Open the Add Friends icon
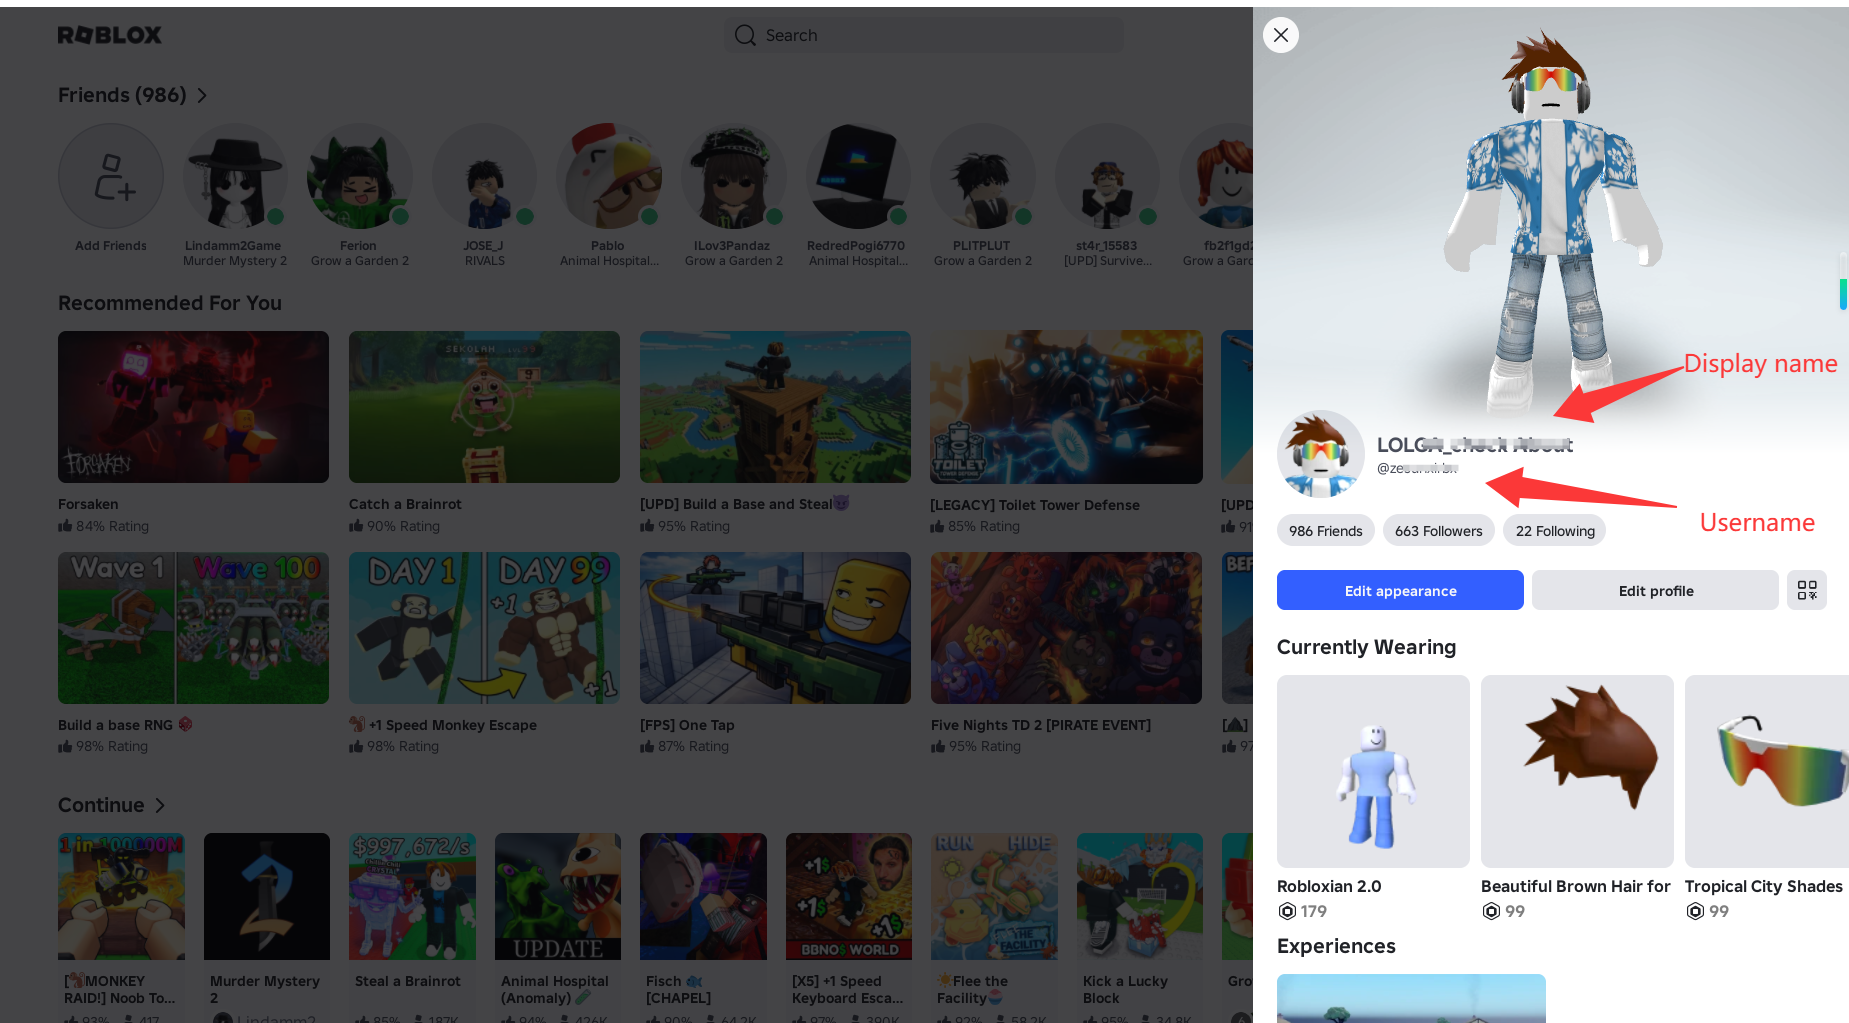The height and width of the screenshot is (1023, 1849). (x=111, y=176)
